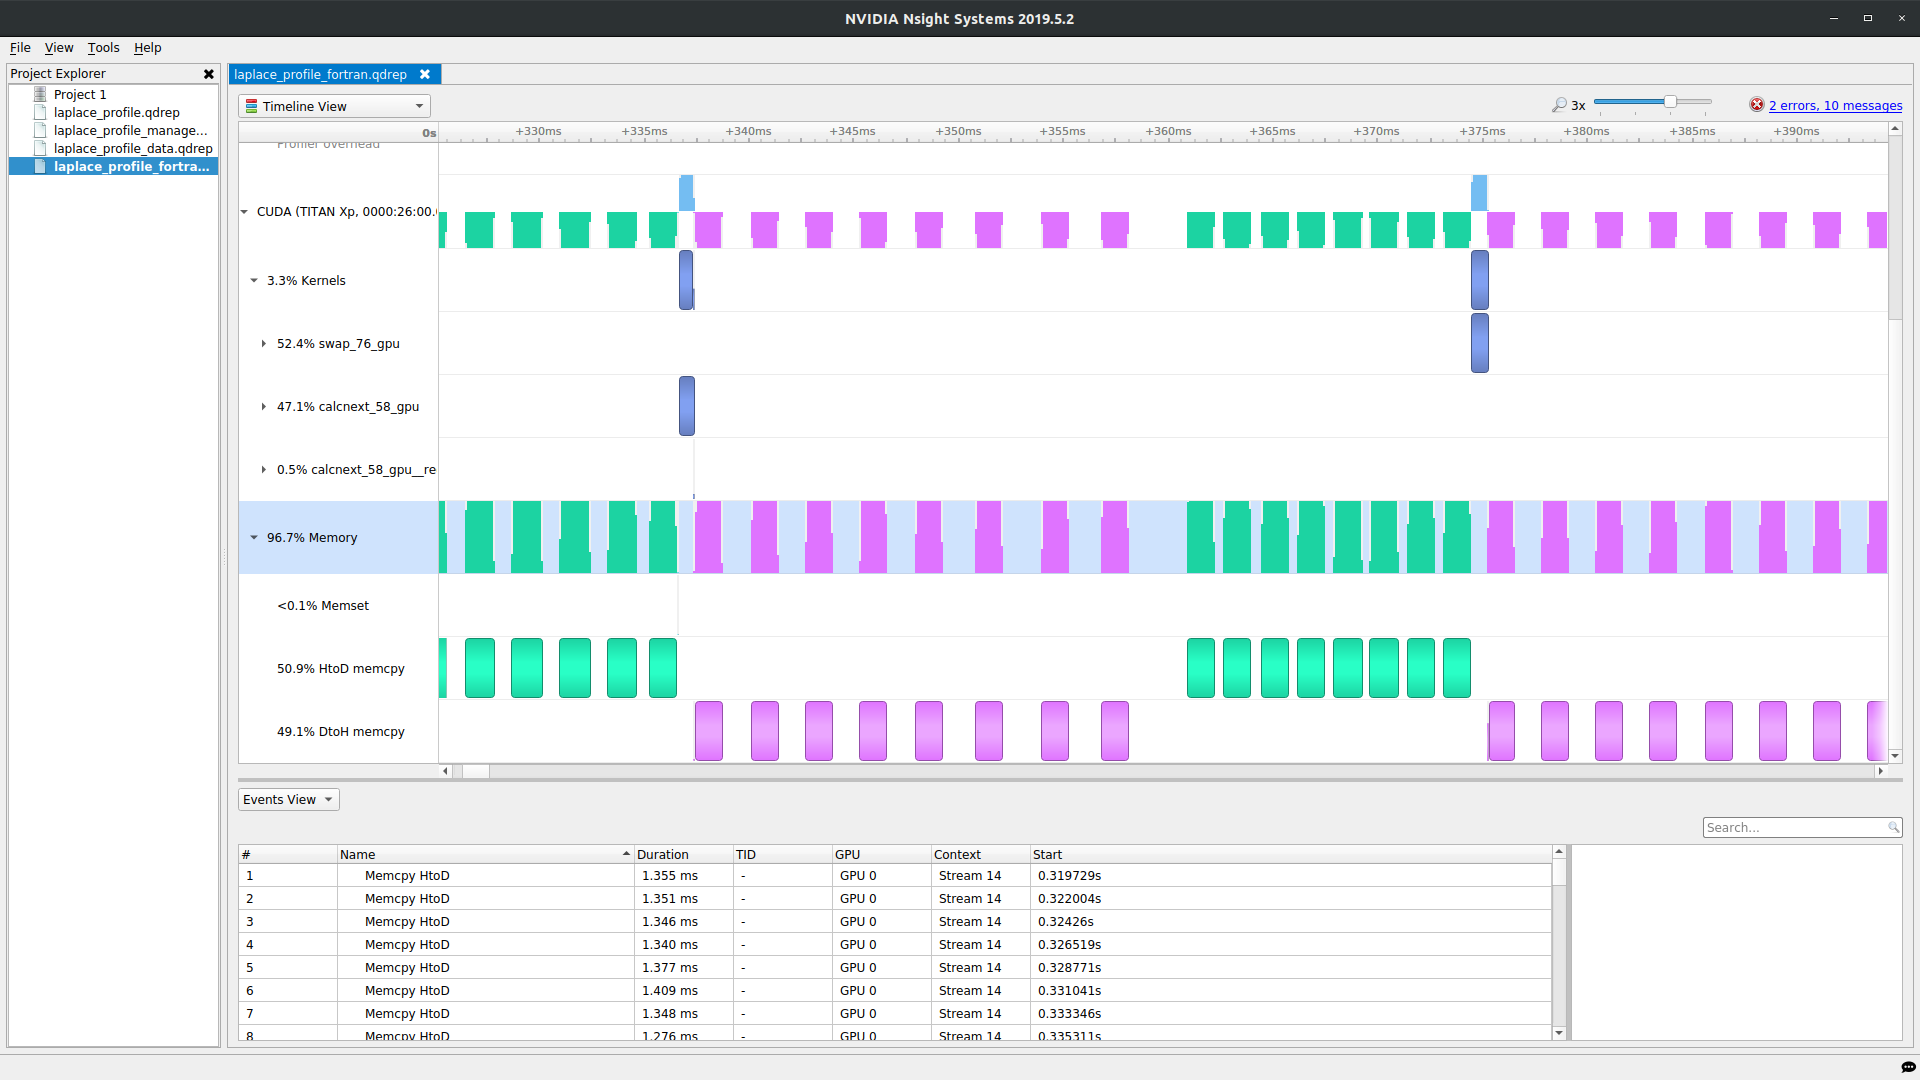Close the laplace_profile_fortran.qdrep tab
1920x1080 pixels.
[x=425, y=74]
